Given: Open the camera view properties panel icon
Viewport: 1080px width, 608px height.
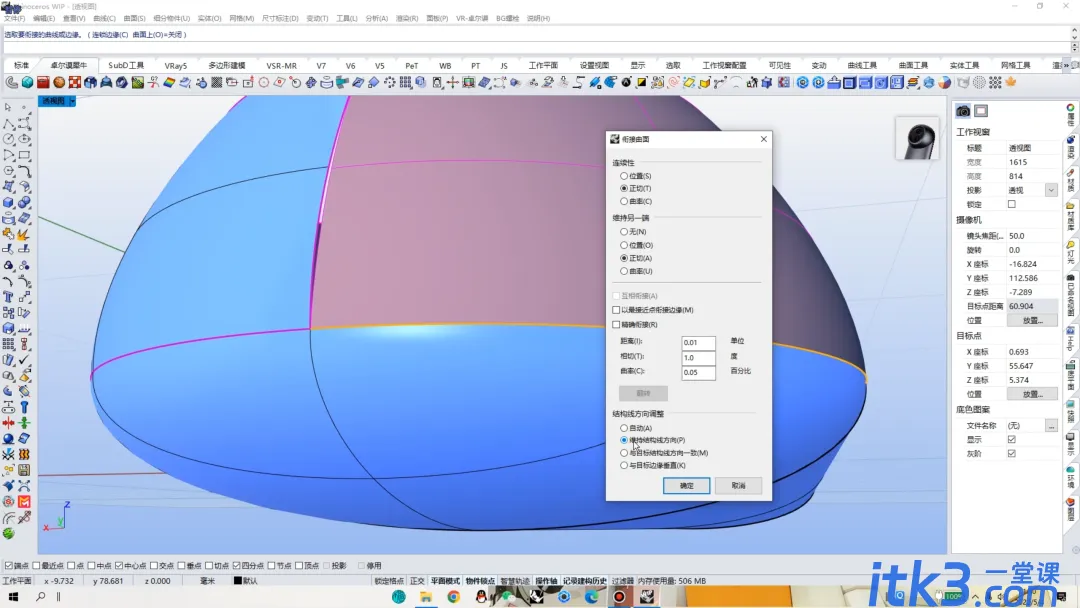Looking at the screenshot, I should [x=963, y=111].
